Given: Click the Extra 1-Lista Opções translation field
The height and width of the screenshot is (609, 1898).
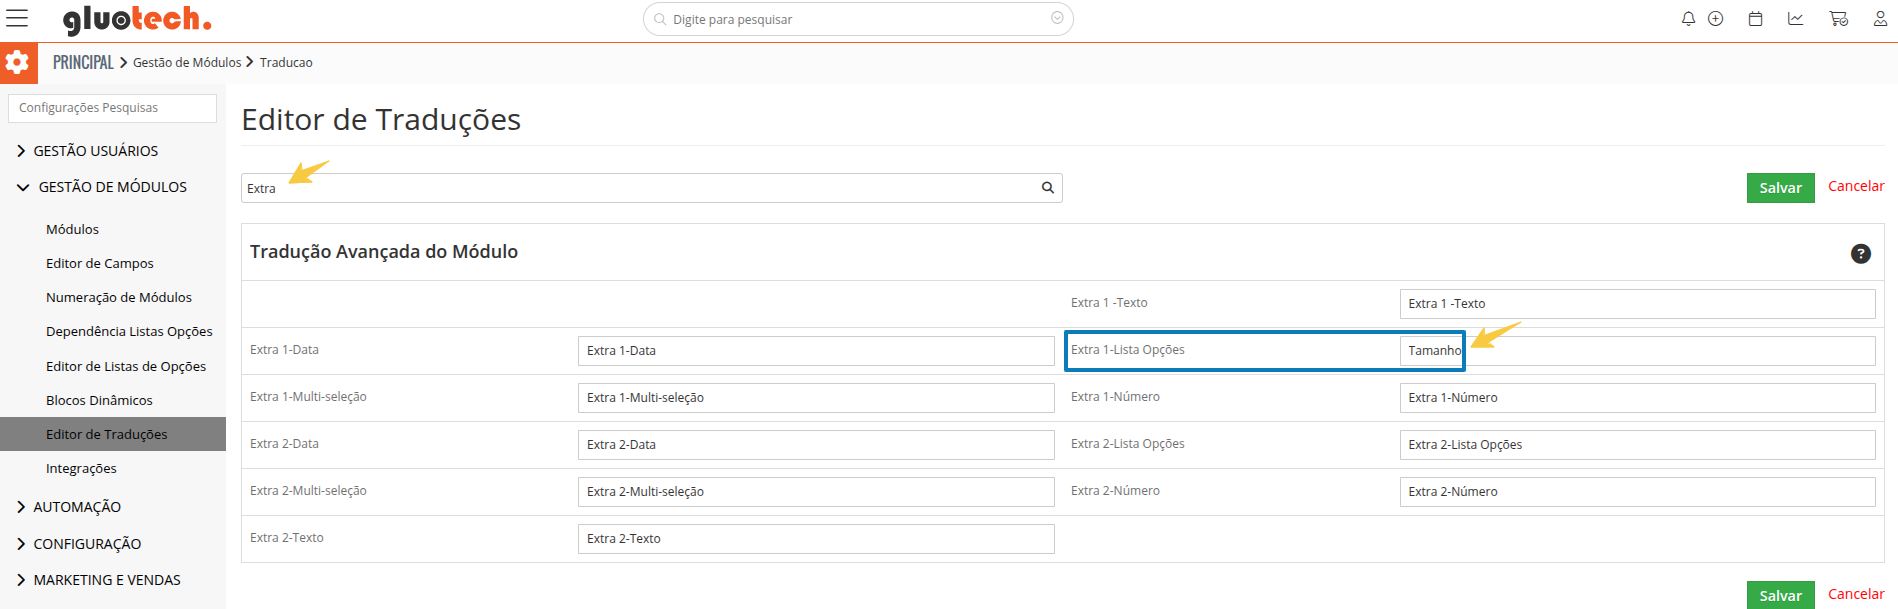Looking at the screenshot, I should (1636, 351).
